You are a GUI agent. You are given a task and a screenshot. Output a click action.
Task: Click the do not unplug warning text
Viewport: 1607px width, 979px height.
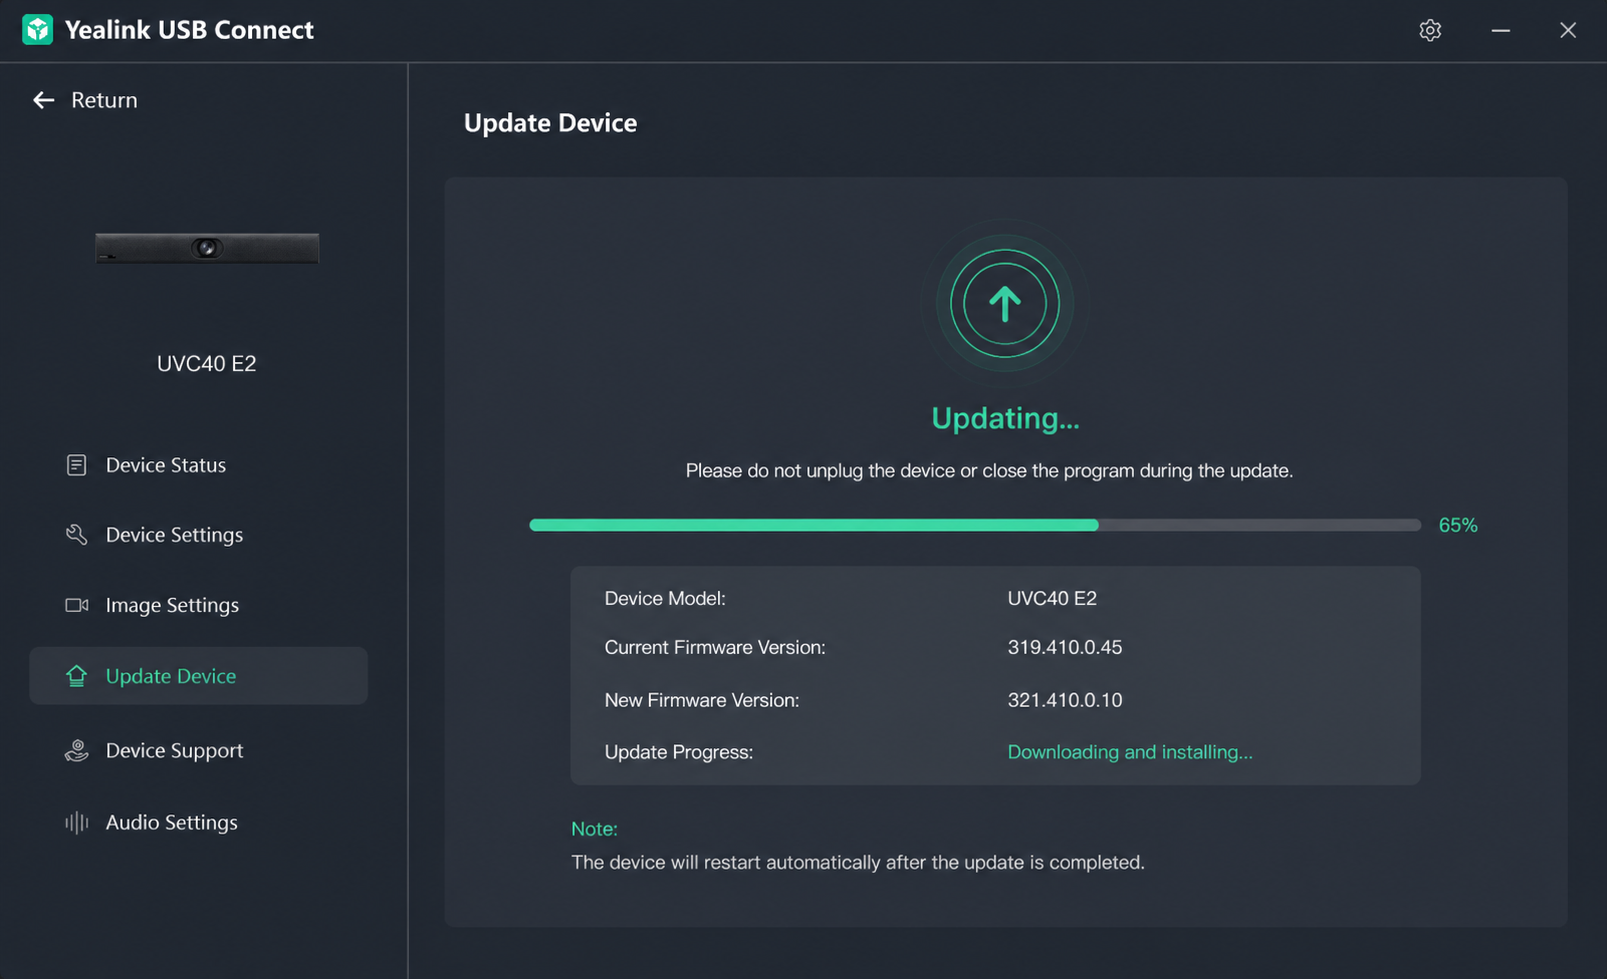coord(989,470)
